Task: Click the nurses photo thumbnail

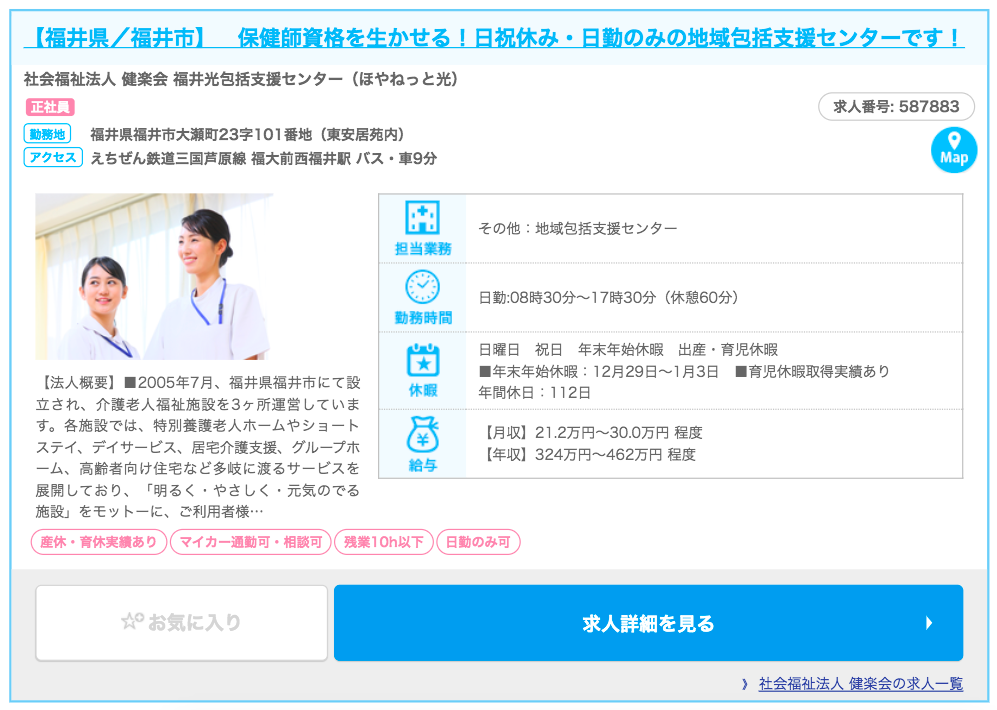Action: (x=154, y=276)
